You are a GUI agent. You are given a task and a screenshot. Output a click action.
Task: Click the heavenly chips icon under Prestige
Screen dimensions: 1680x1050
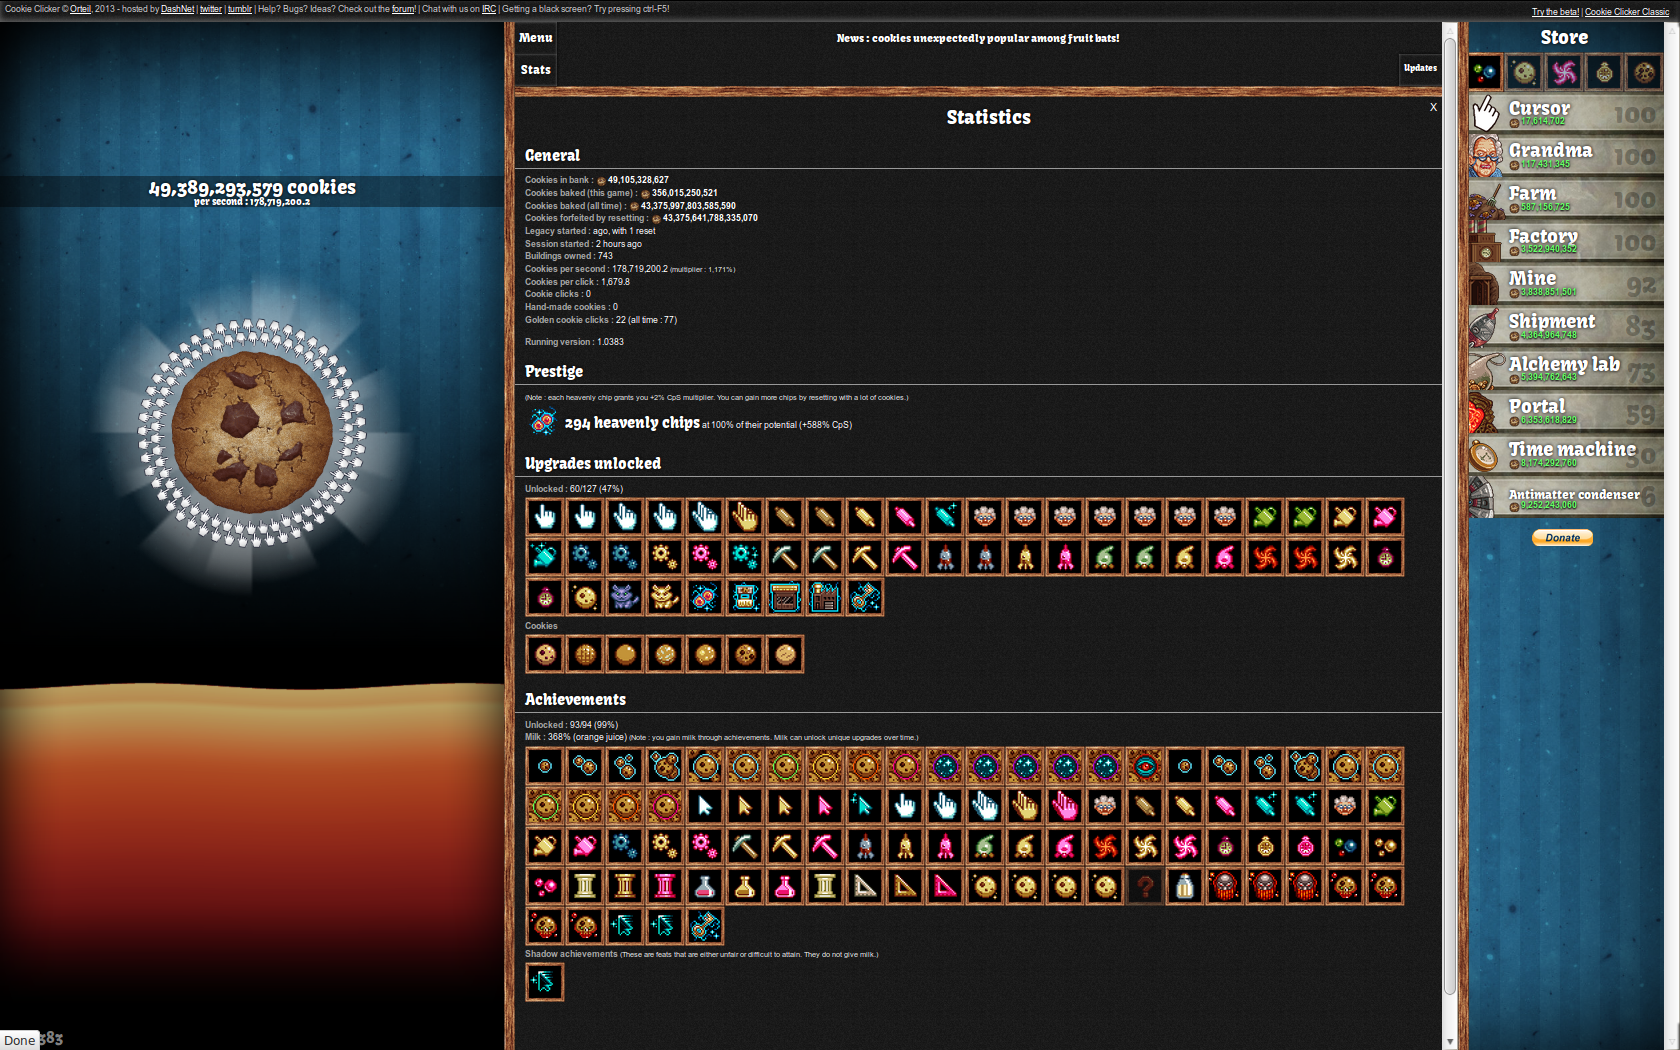point(543,423)
